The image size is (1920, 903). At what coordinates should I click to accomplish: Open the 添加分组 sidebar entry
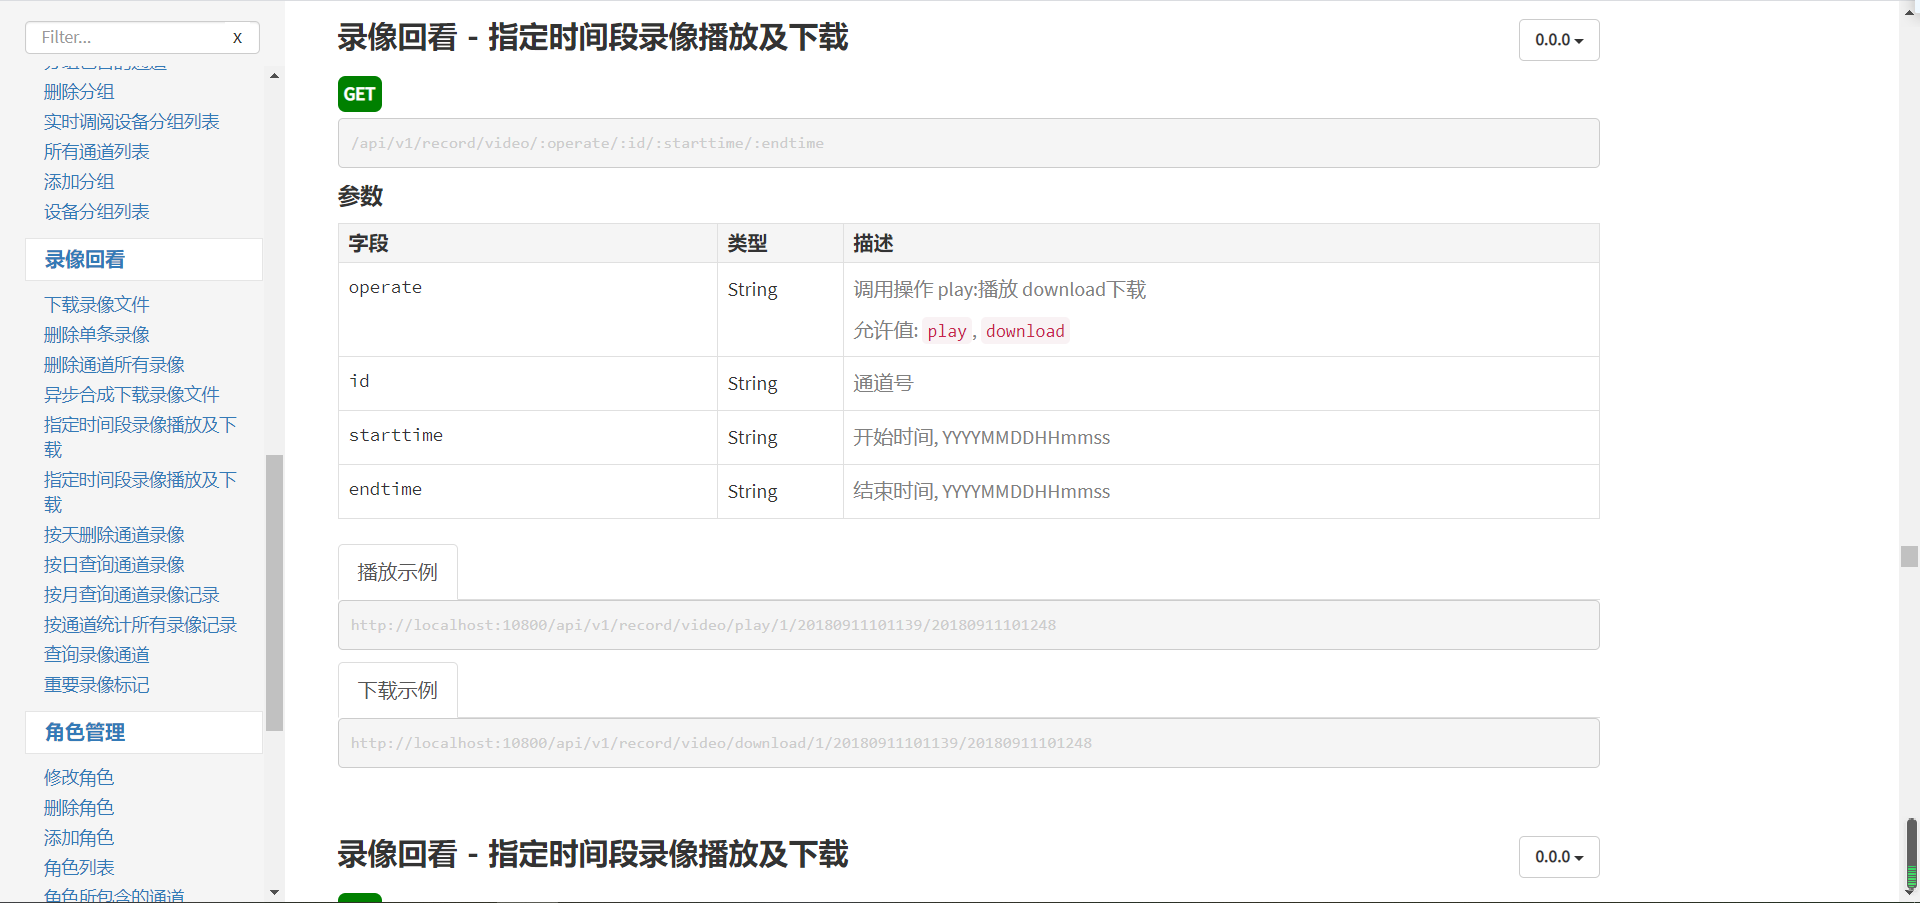point(79,182)
